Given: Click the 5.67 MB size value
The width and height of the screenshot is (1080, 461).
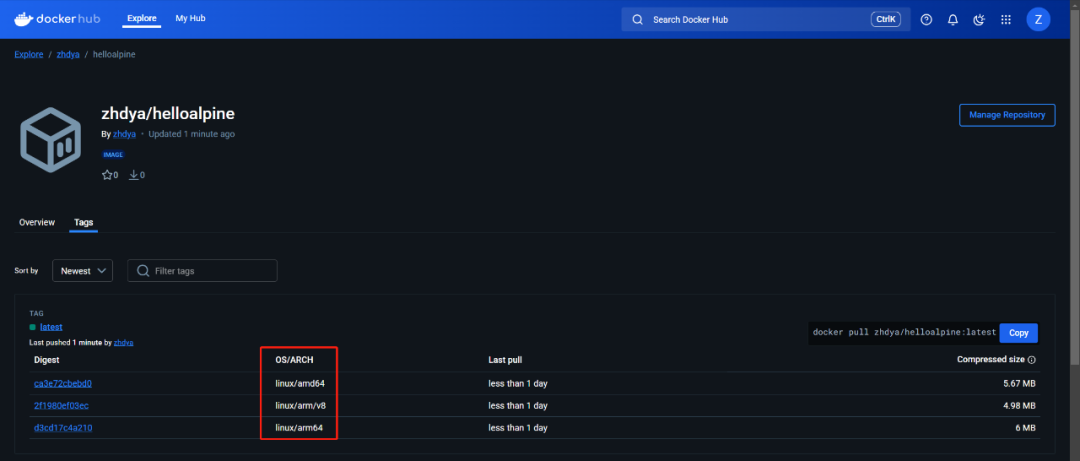Looking at the screenshot, I should (1019, 383).
